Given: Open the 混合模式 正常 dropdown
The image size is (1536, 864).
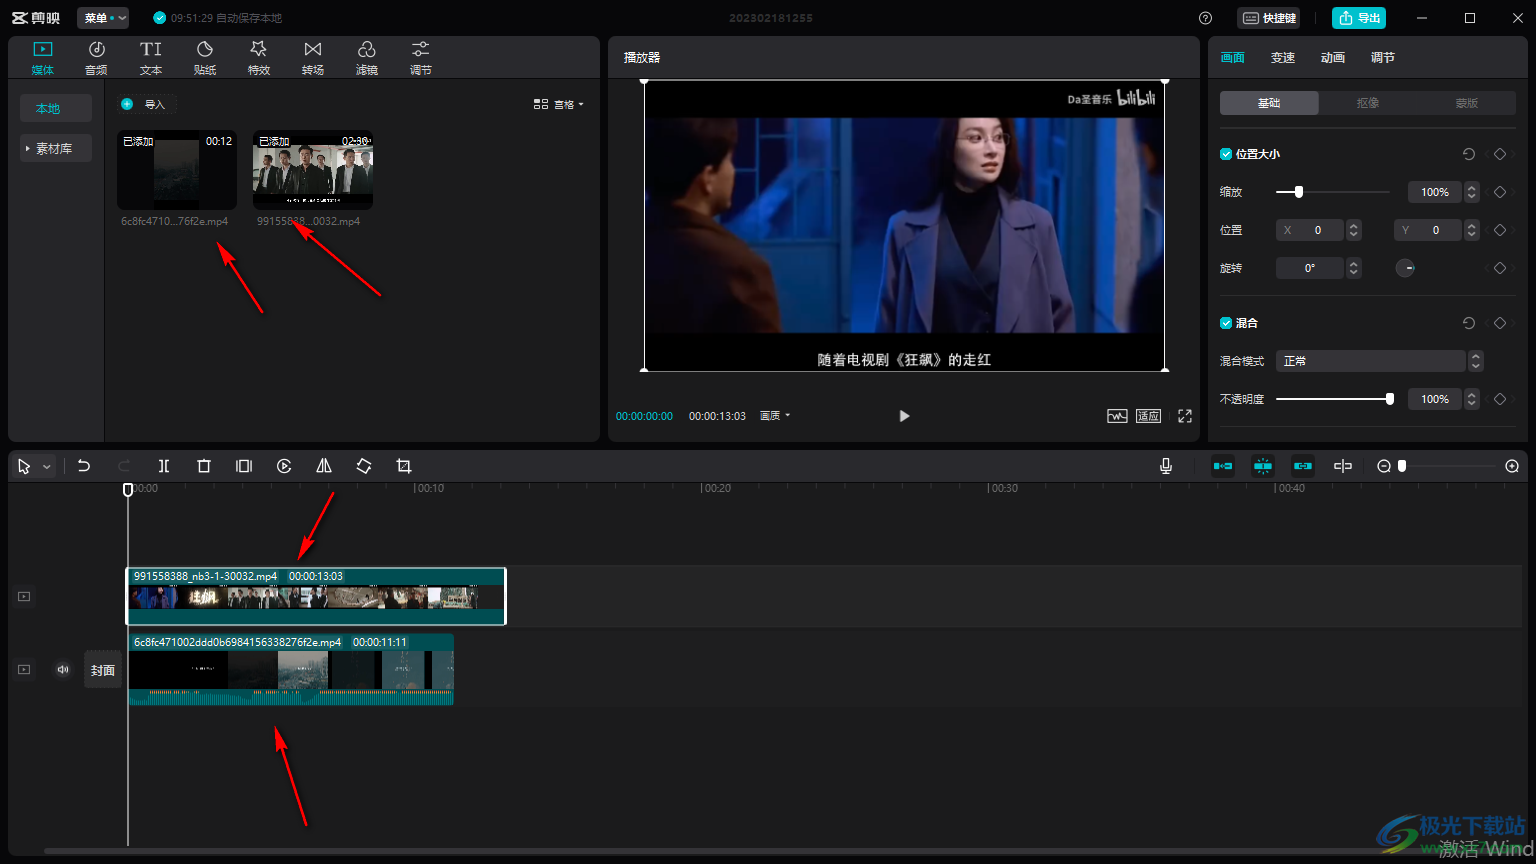Looking at the screenshot, I should (x=1379, y=361).
